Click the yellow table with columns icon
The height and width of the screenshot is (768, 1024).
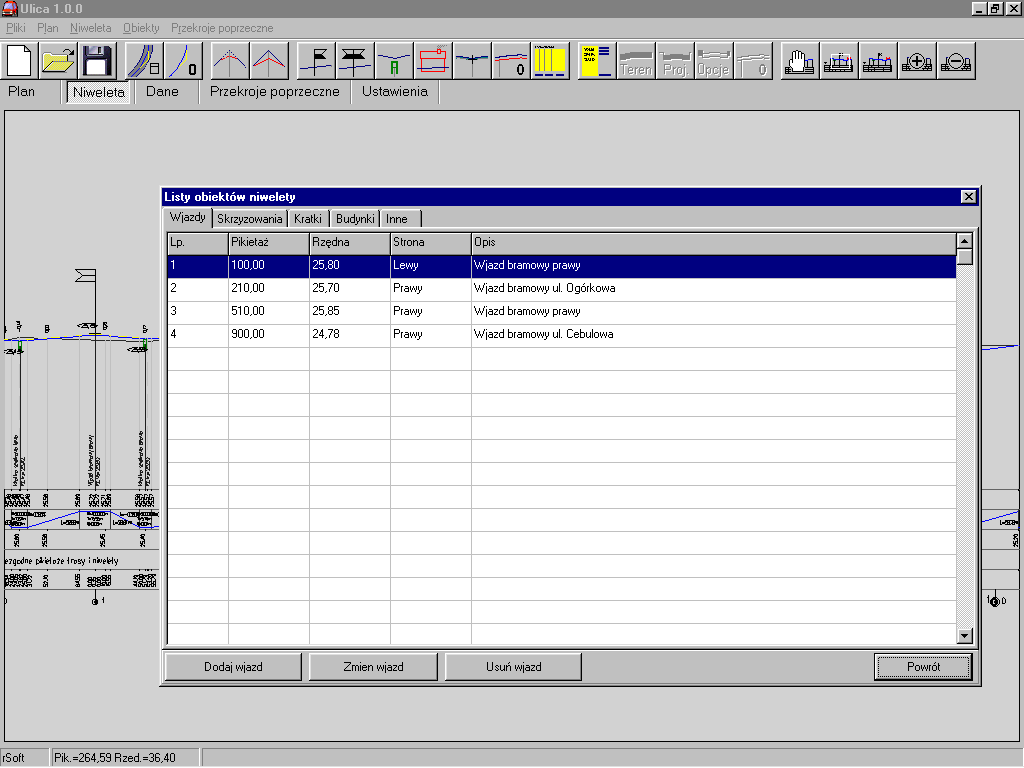tap(550, 61)
